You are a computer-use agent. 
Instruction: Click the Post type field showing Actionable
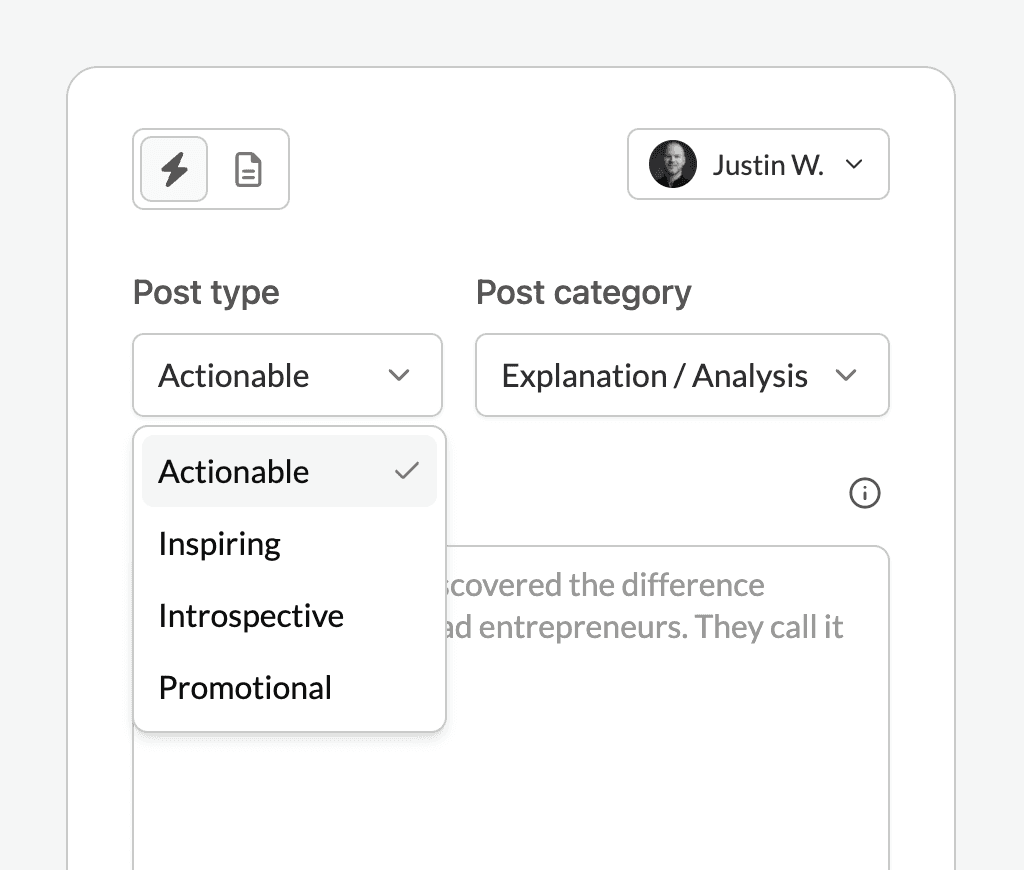[234, 376]
